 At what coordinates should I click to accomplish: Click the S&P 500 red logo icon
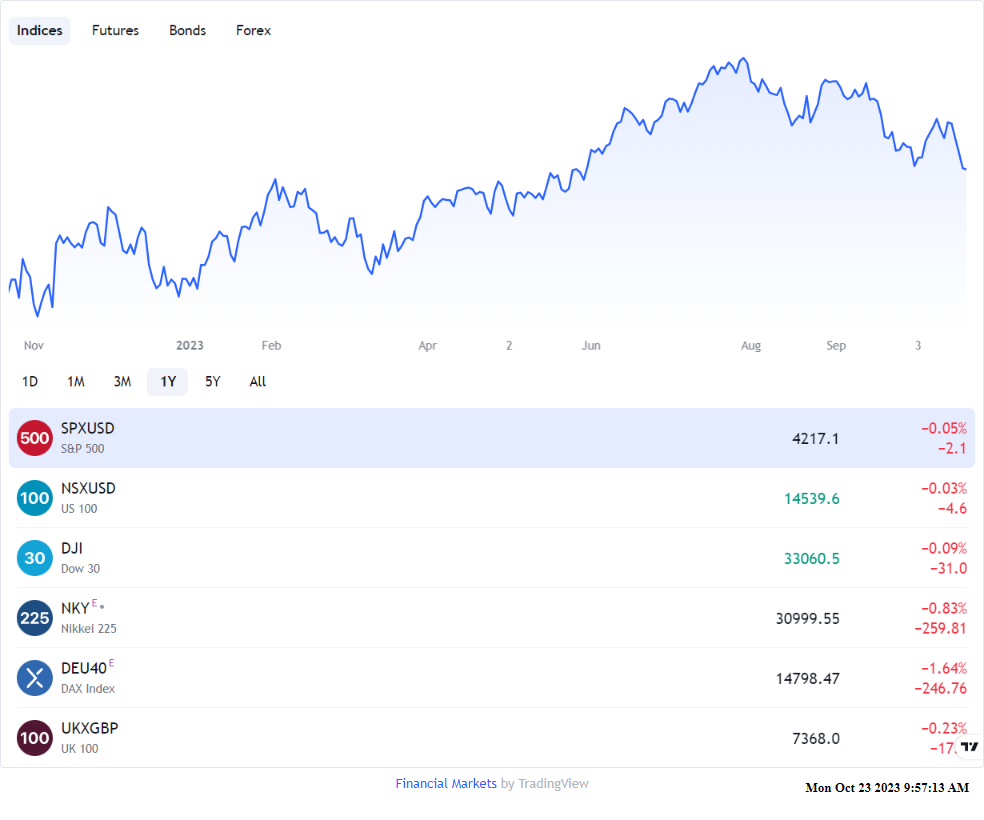coord(35,438)
